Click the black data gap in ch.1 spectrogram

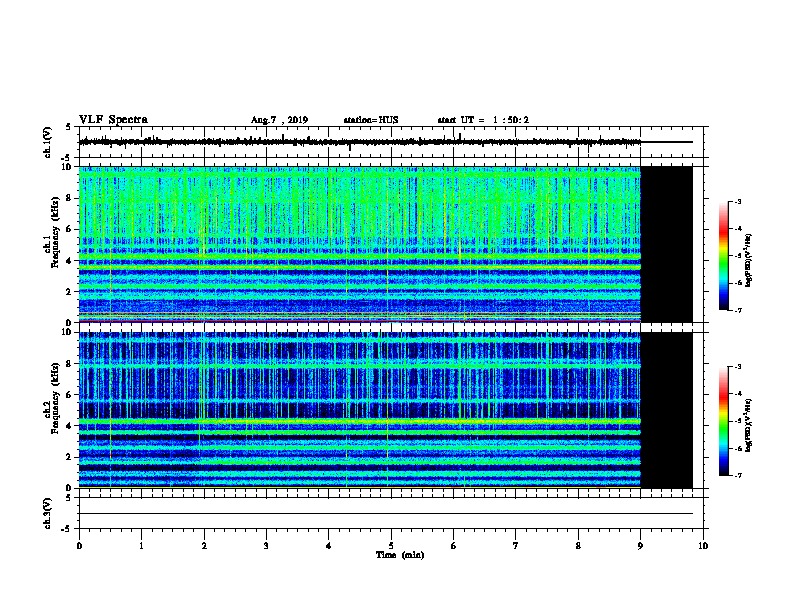[666, 244]
